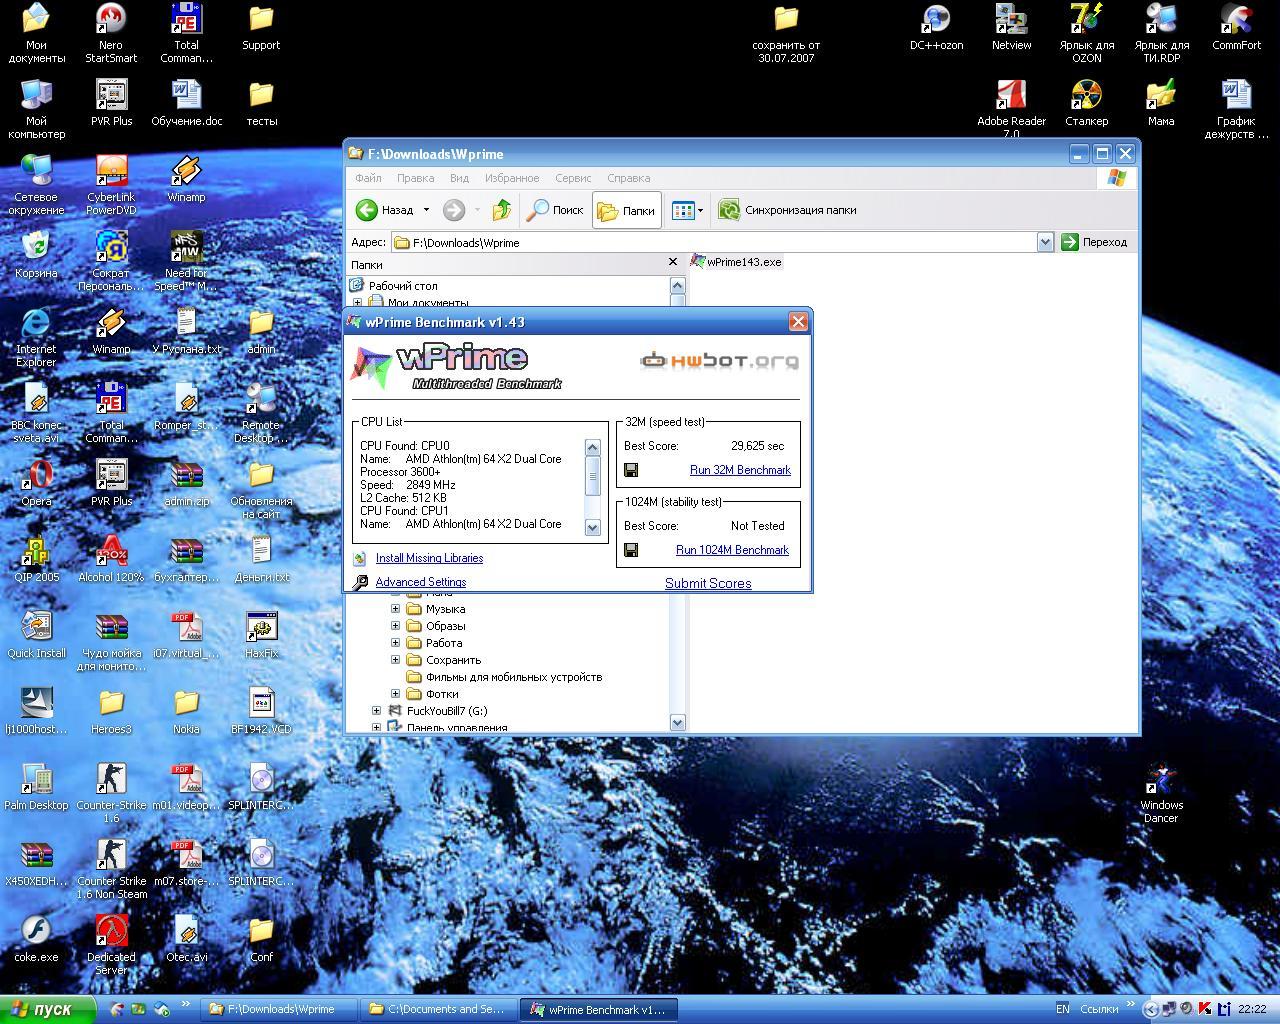Click the Назад back button in Explorer
The image size is (1280, 1024).
point(386,210)
